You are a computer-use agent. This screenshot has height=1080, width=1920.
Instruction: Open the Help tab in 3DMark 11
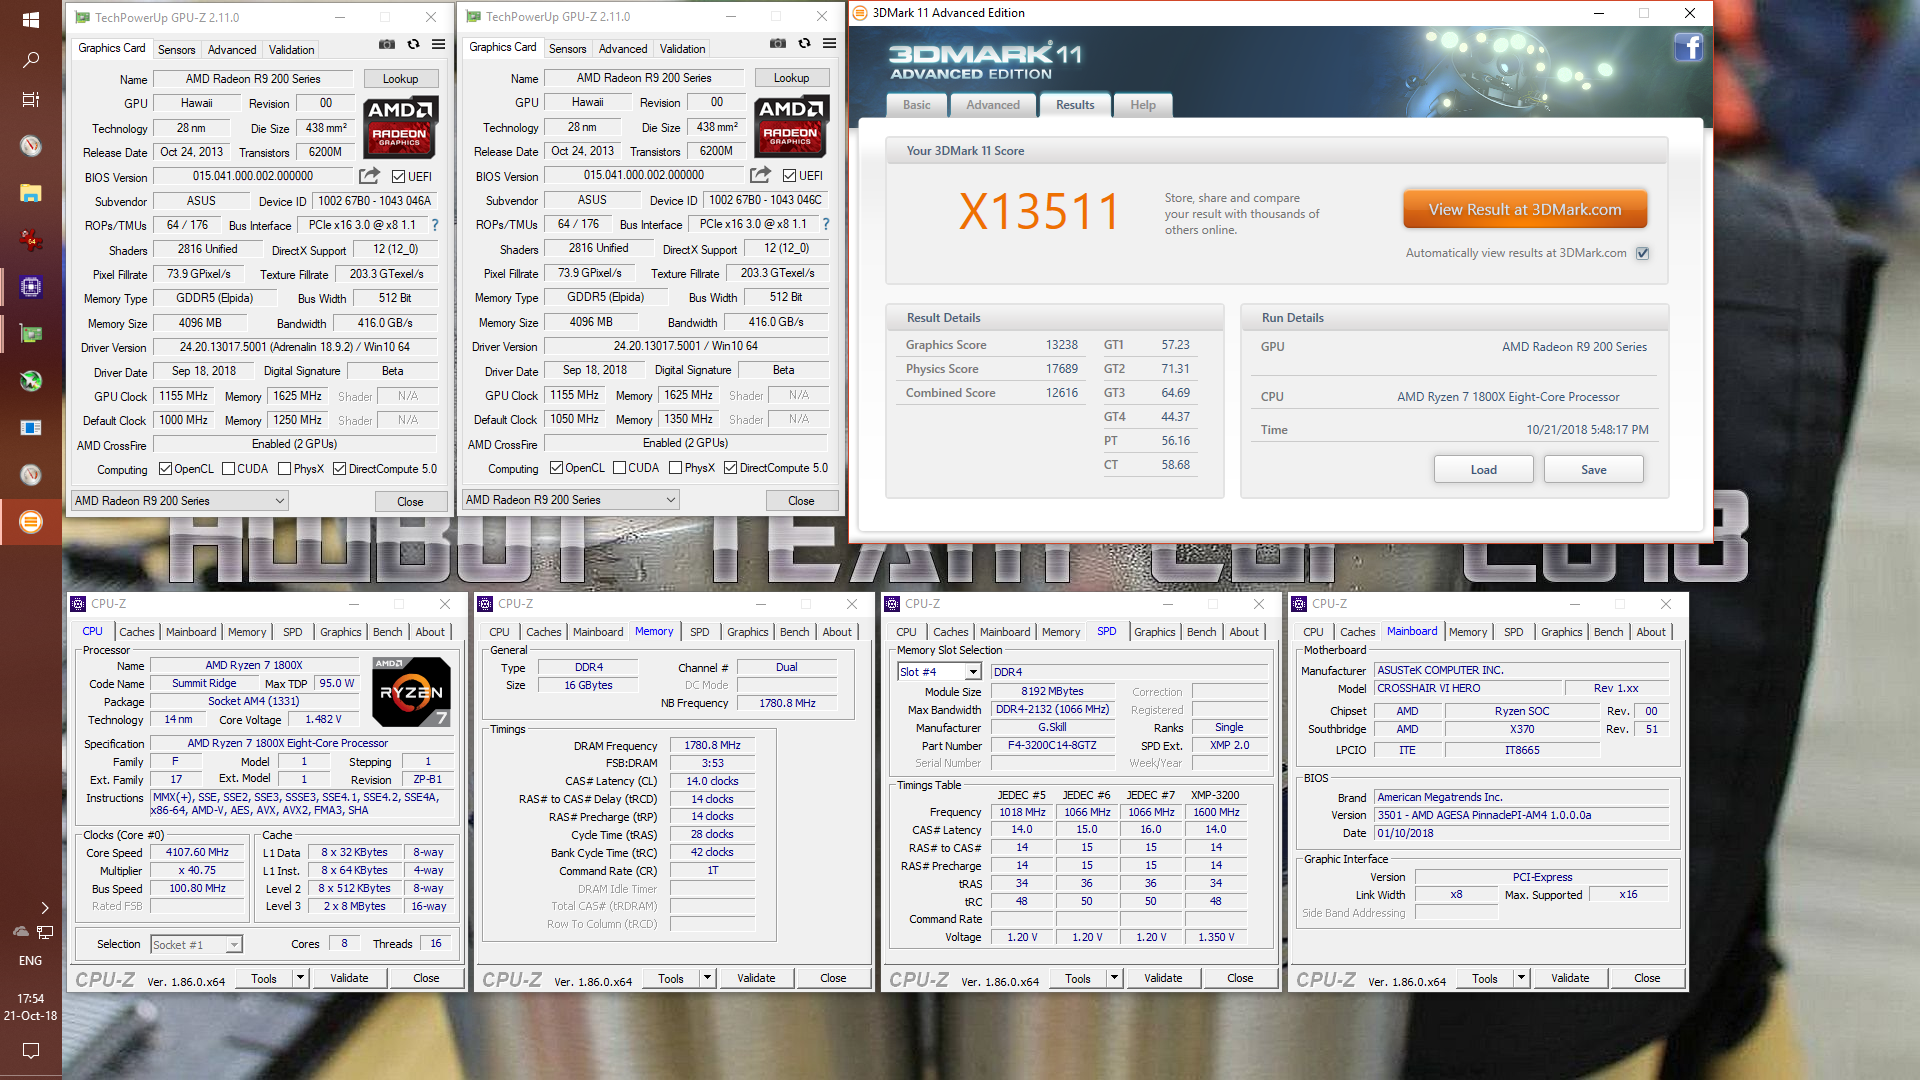point(1142,105)
